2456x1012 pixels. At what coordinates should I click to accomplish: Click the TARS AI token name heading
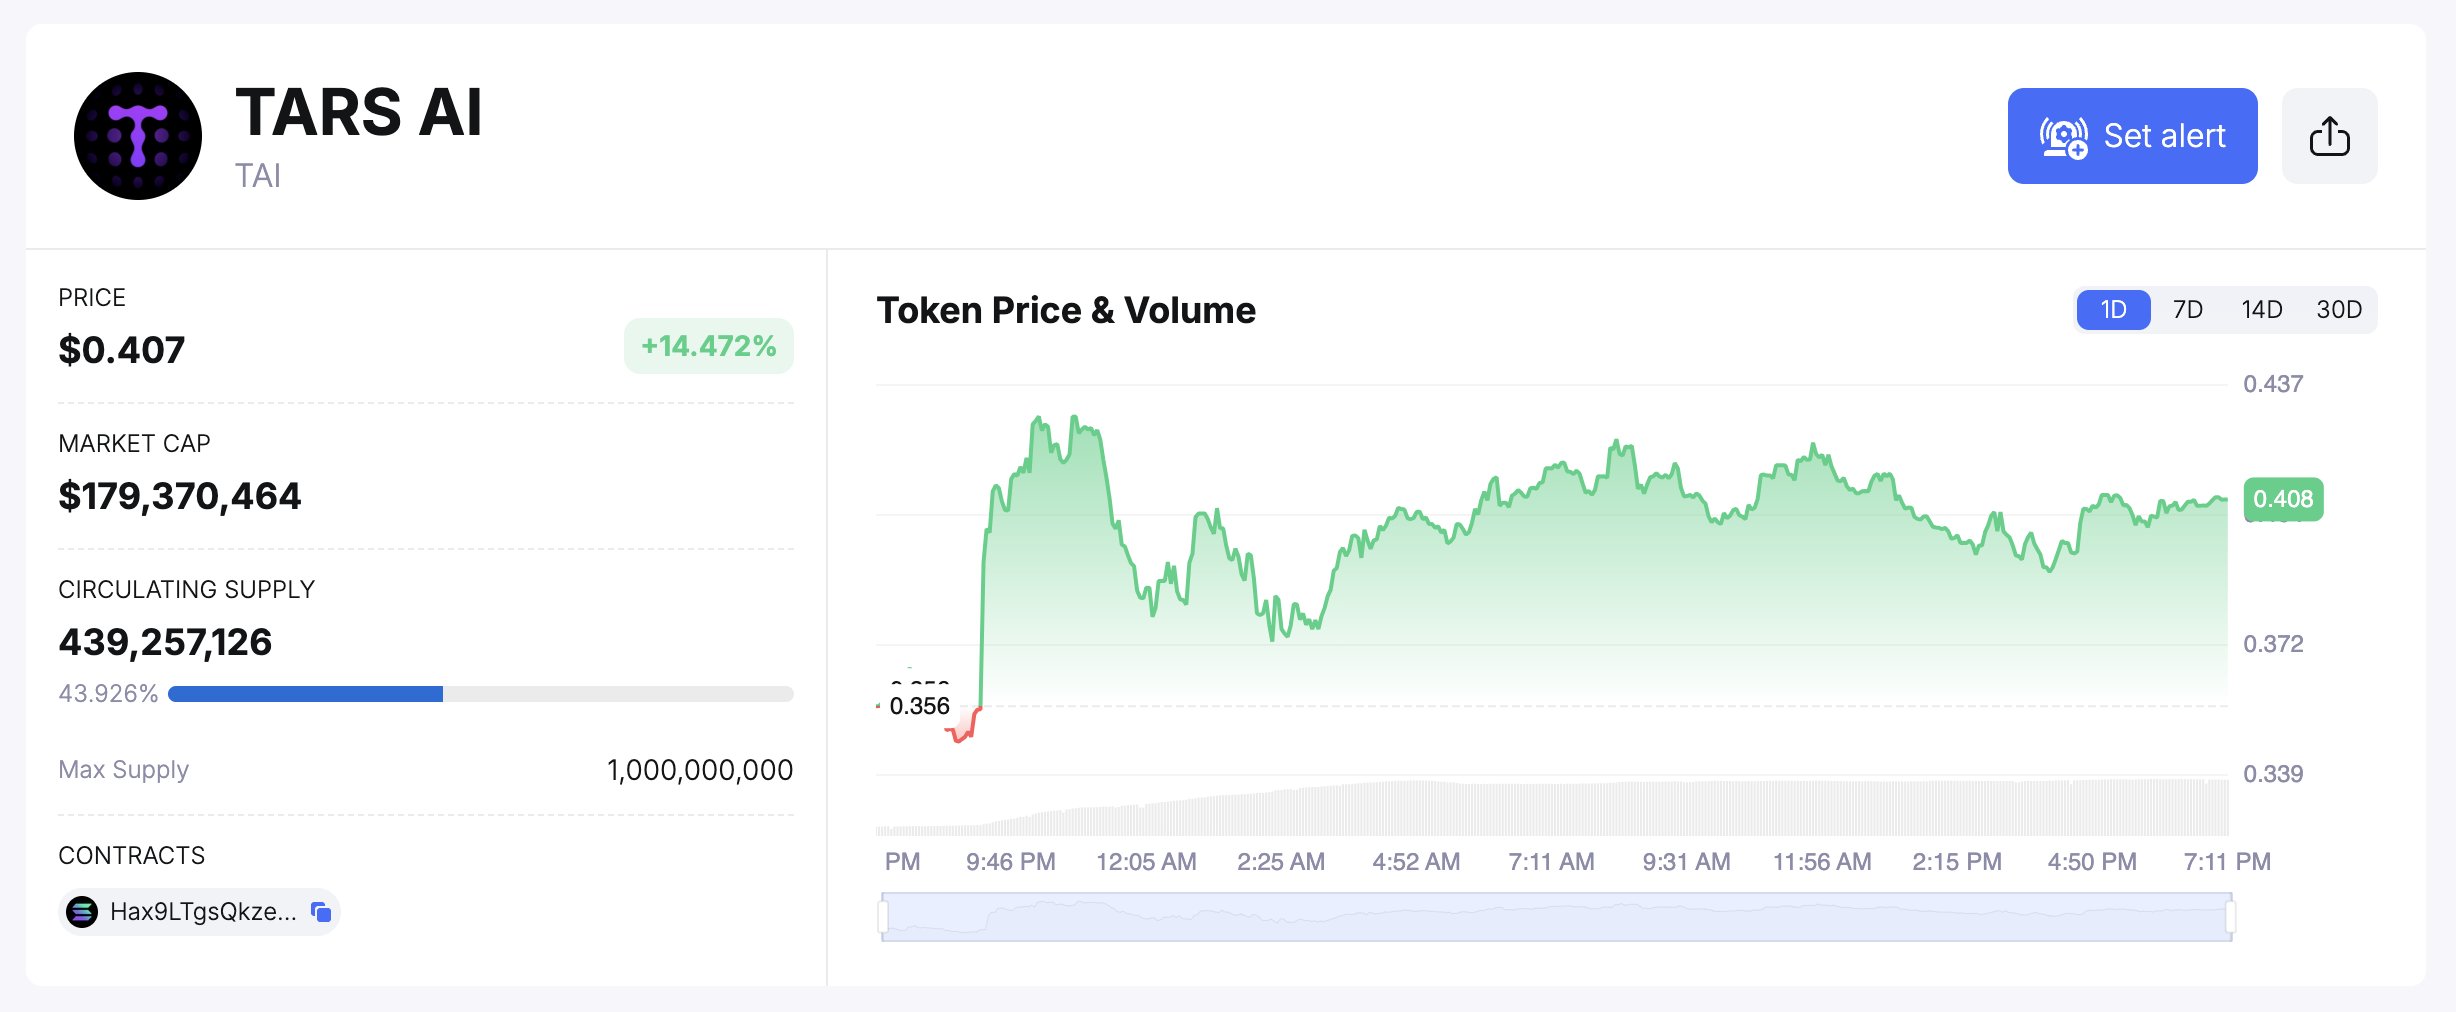(x=359, y=112)
